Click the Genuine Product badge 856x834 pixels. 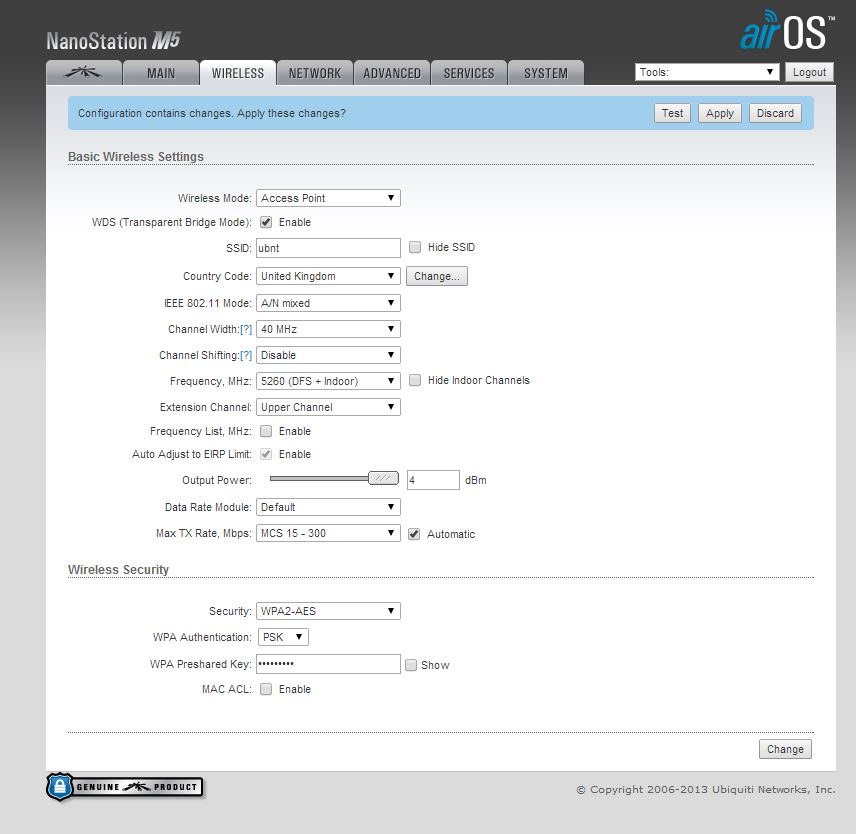pos(124,787)
